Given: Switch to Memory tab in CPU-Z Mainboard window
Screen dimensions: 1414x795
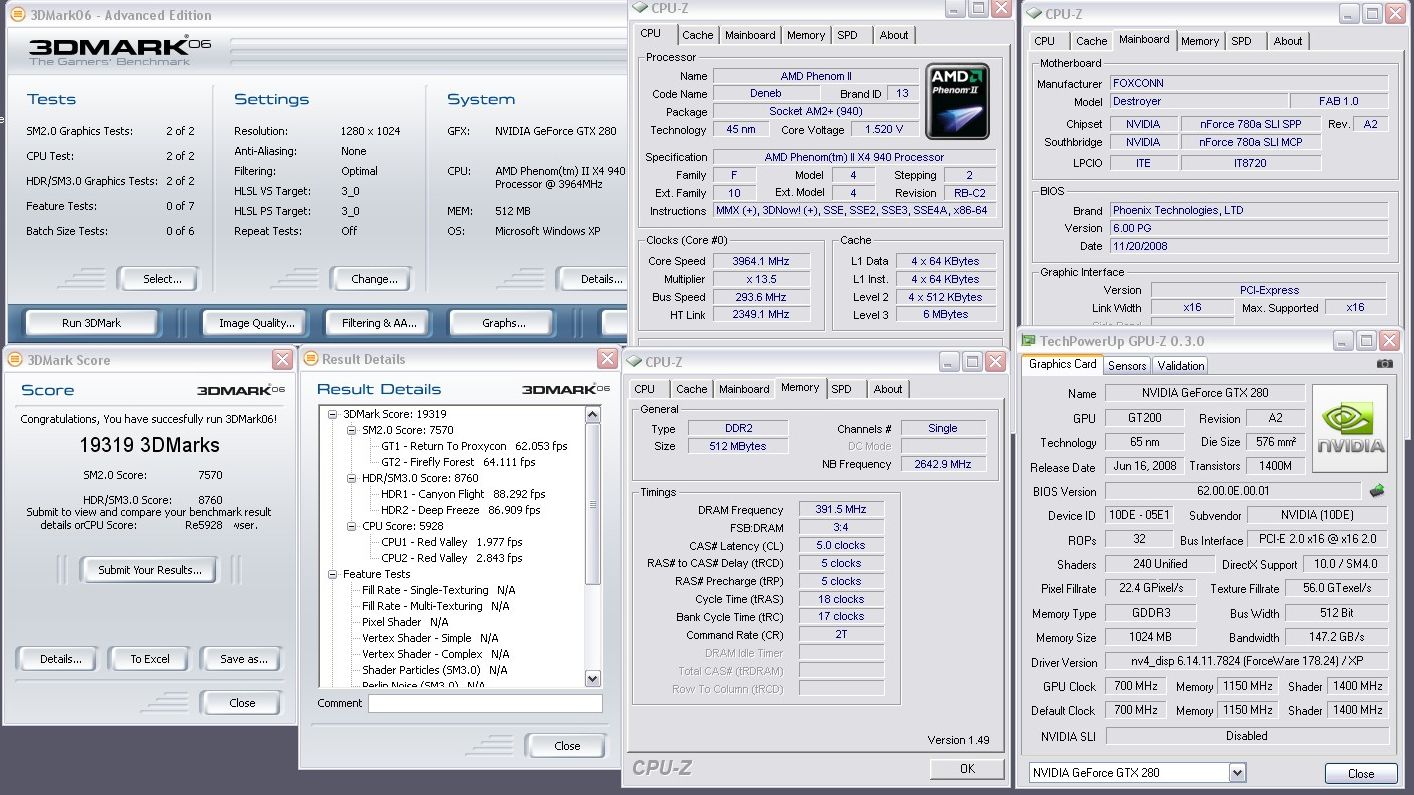Looking at the screenshot, I should pyautogui.click(x=1199, y=41).
